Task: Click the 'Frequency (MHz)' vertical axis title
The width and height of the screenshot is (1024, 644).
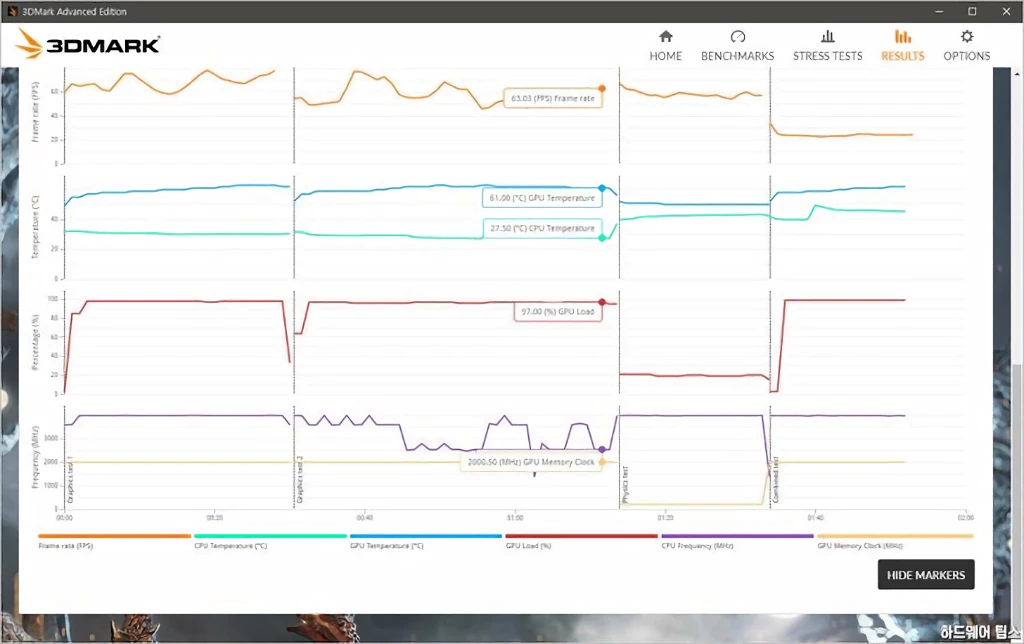Action: click(35, 457)
